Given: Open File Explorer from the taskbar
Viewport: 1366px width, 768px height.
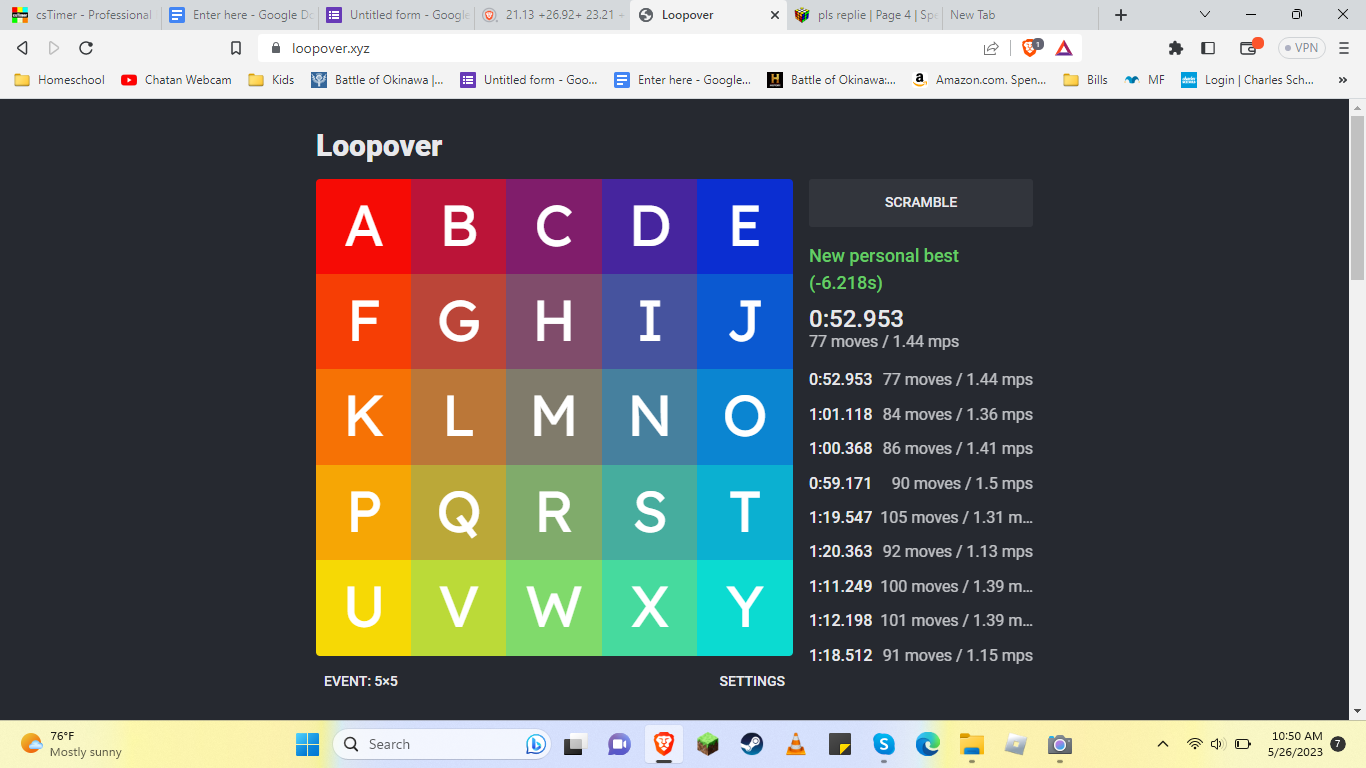Looking at the screenshot, I should tap(971, 744).
